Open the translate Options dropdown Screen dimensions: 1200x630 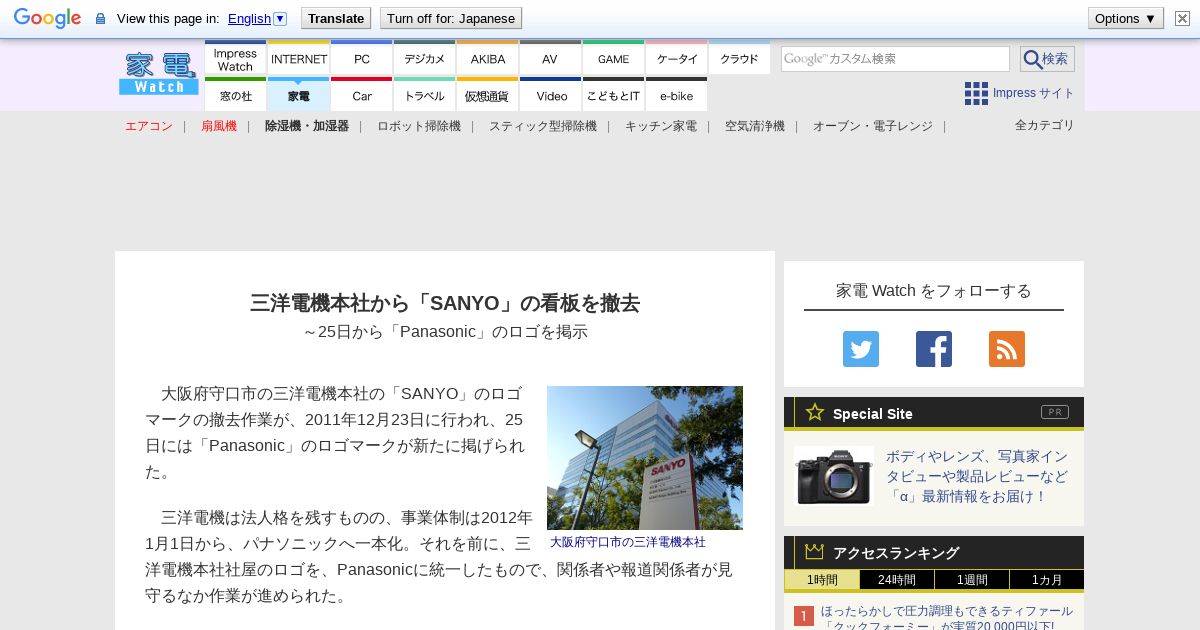[x=1126, y=18]
